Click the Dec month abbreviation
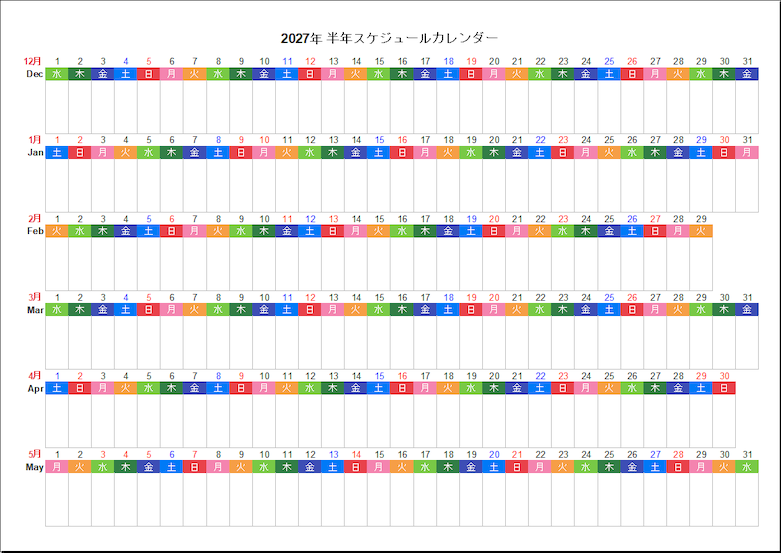This screenshot has width=781, height=553. tap(34, 74)
